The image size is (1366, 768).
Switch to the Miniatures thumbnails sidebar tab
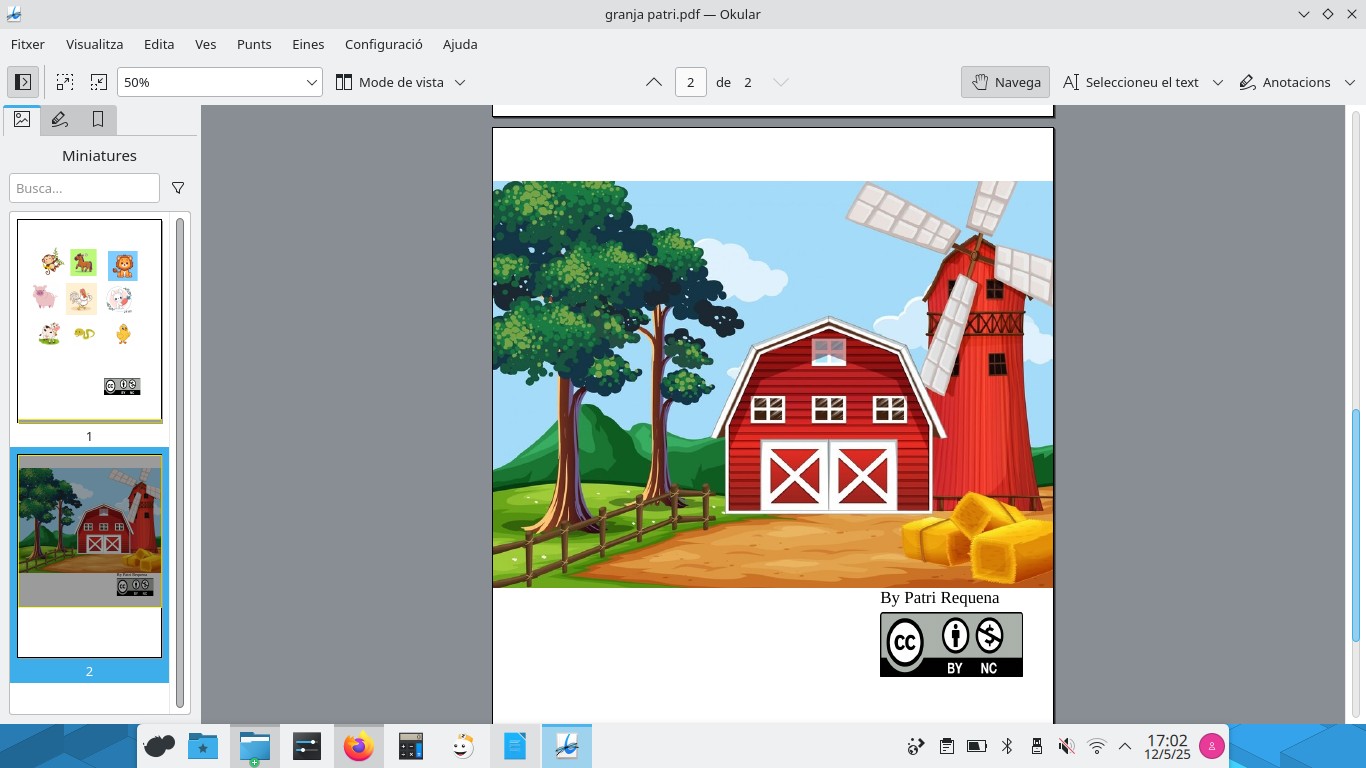pyautogui.click(x=22, y=119)
